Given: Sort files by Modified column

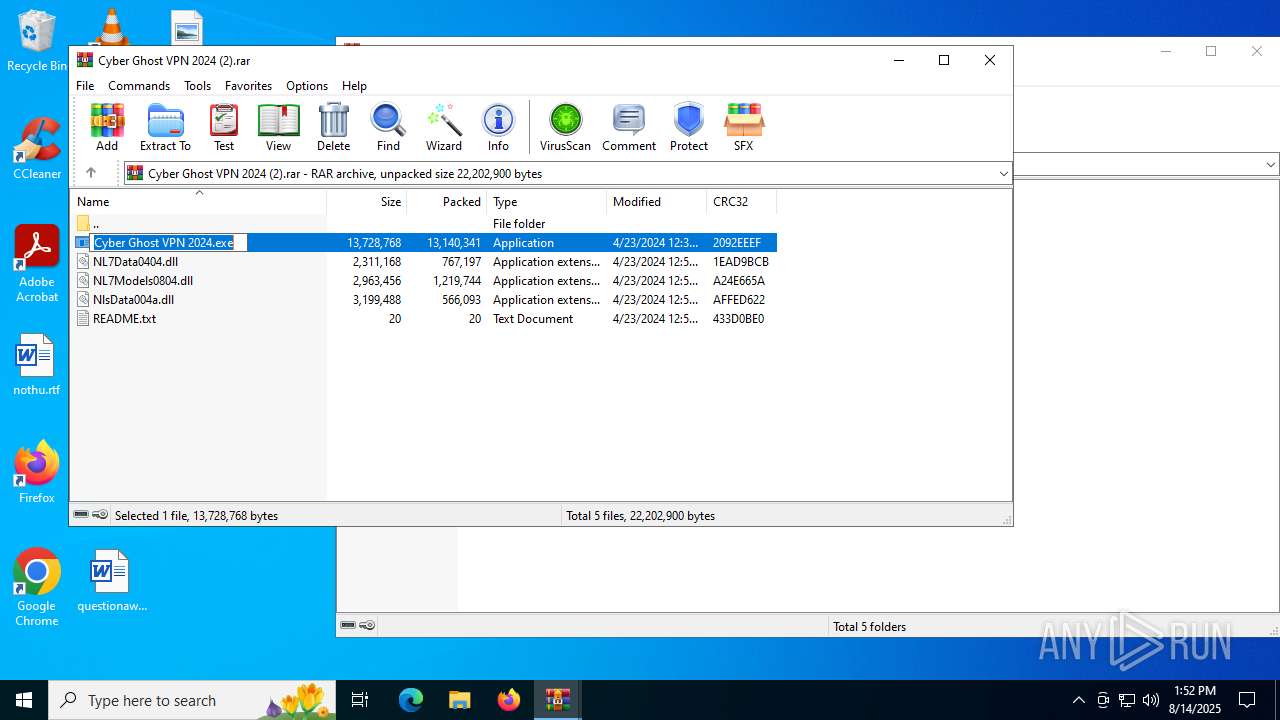Looking at the screenshot, I should pyautogui.click(x=657, y=201).
